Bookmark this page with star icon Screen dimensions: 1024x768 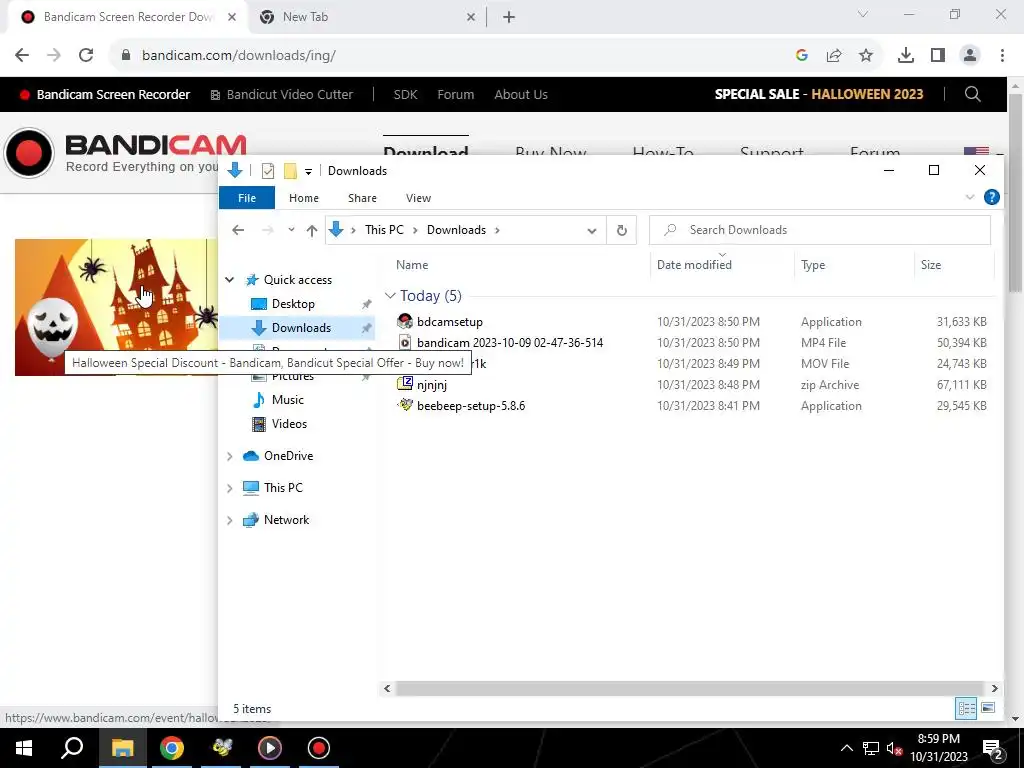click(x=866, y=56)
